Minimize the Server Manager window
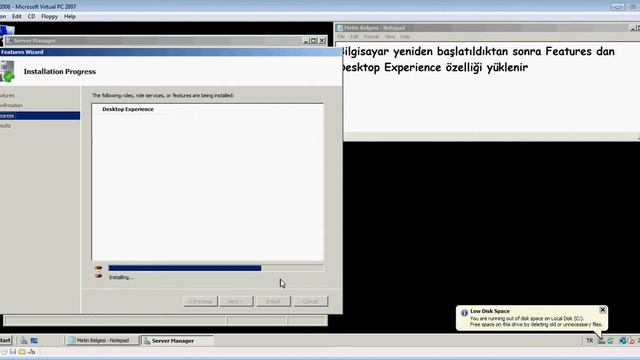Screen dimensions: 640x360 point(306,40)
